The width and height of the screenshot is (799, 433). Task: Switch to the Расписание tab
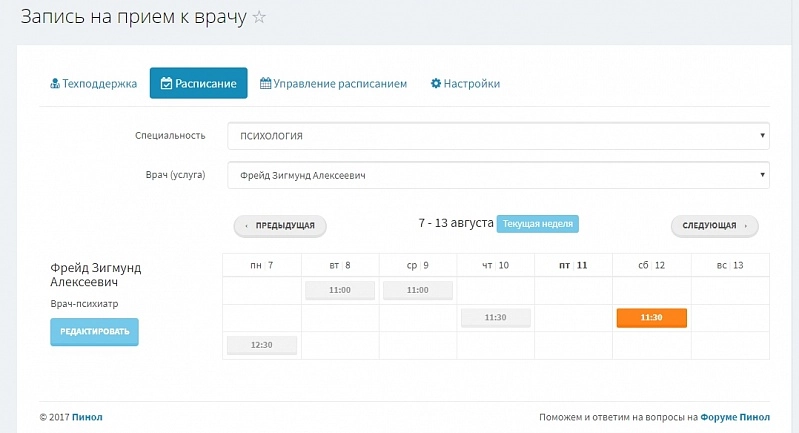click(x=199, y=84)
